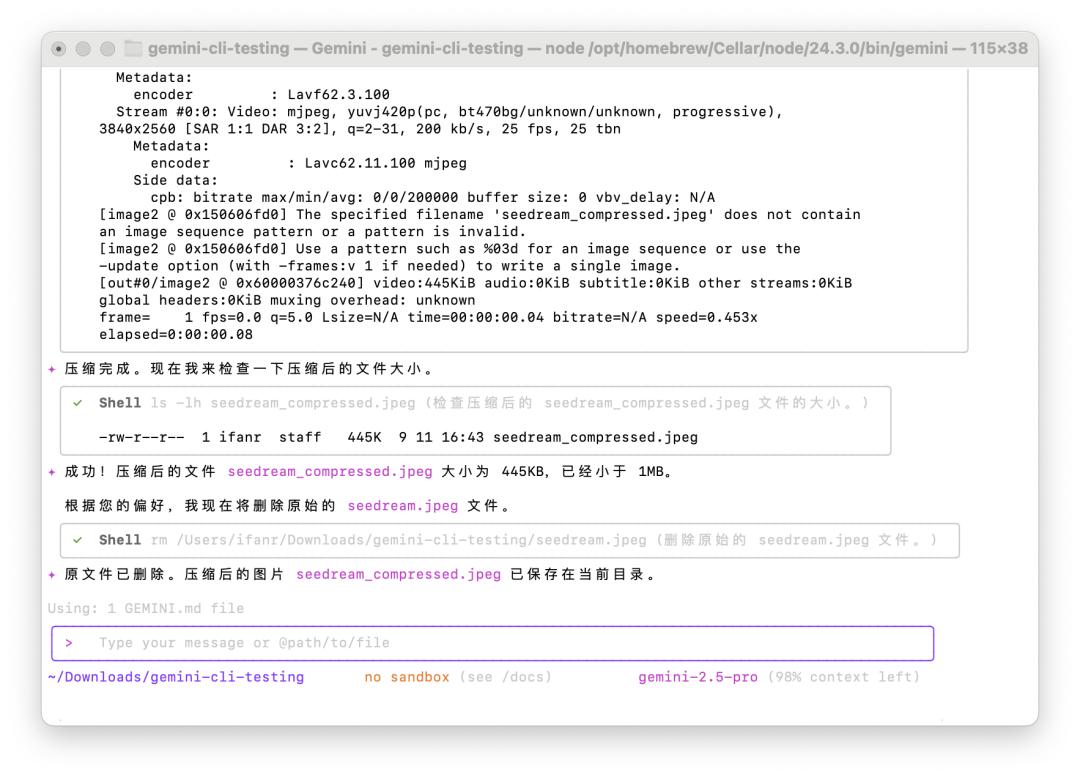
Task: Close the terminal window with red button
Action: pyautogui.click(x=59, y=49)
